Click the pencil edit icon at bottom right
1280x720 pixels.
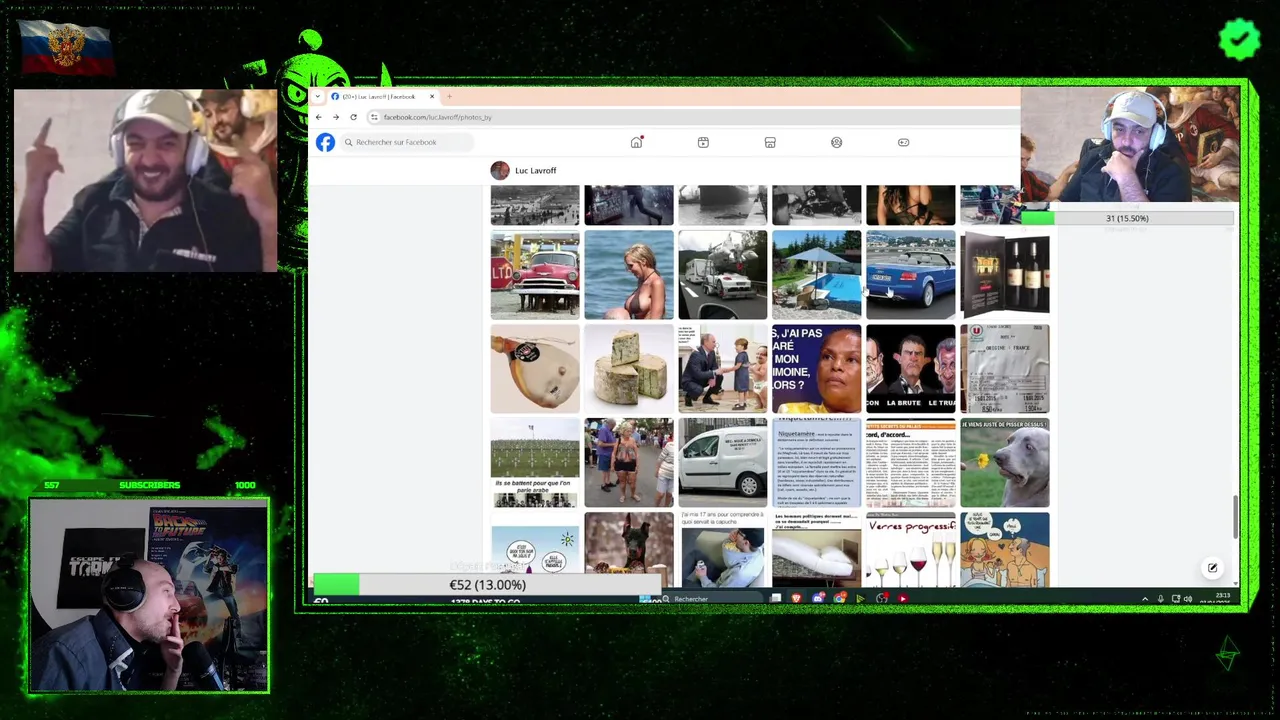[x=1212, y=568]
